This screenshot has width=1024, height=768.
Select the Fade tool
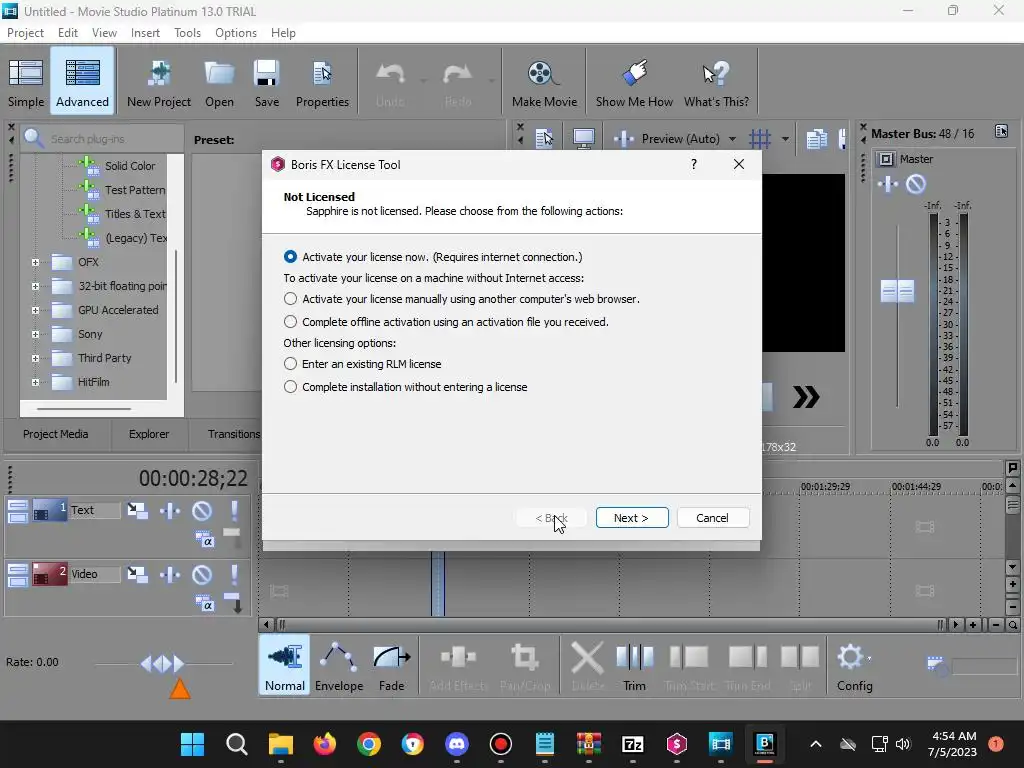pos(391,666)
